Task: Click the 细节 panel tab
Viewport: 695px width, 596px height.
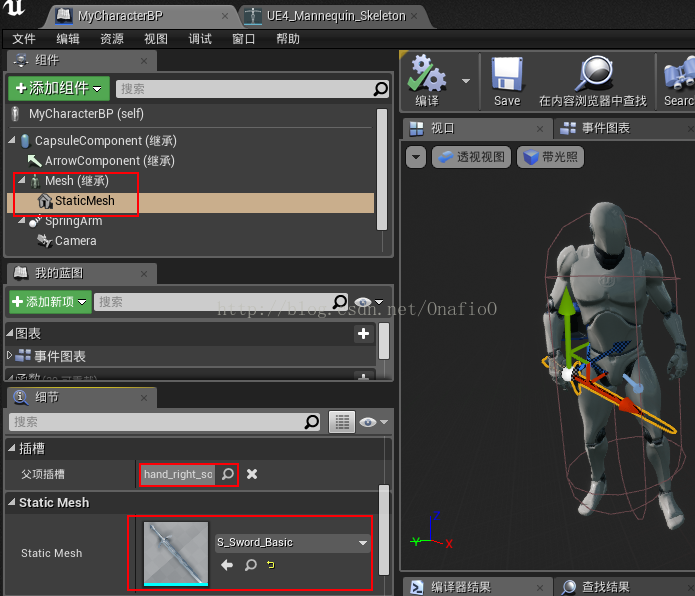Action: point(82,397)
